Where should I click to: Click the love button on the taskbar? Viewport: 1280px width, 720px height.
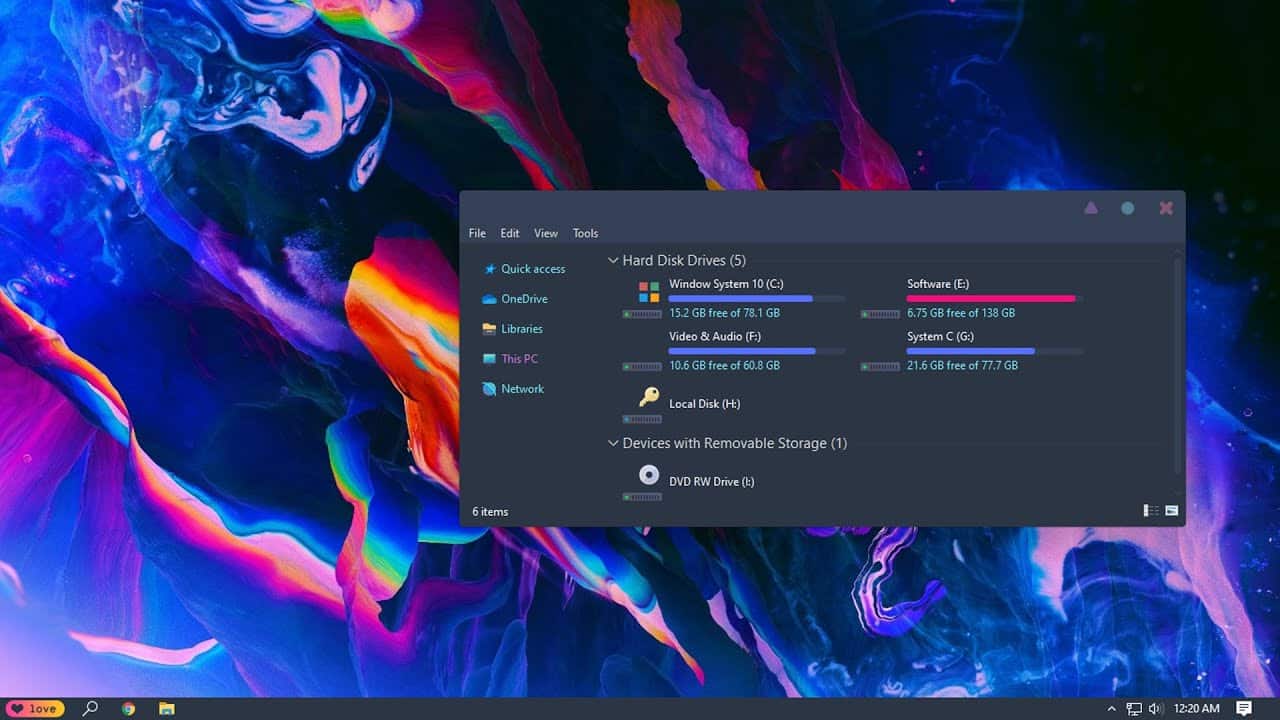click(34, 708)
